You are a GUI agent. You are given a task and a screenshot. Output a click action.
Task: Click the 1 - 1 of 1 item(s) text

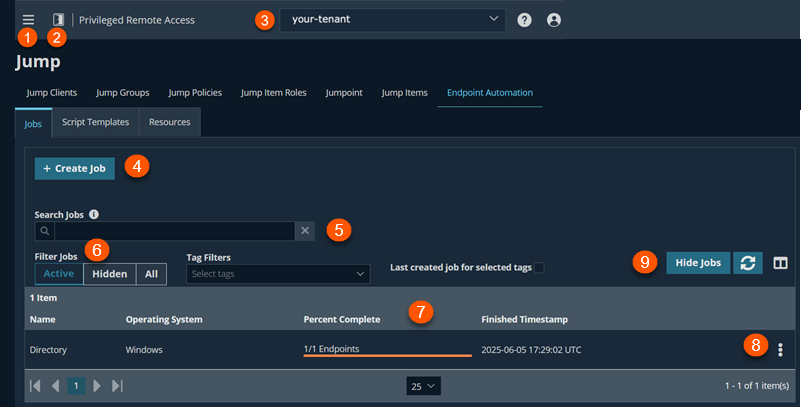coord(757,386)
